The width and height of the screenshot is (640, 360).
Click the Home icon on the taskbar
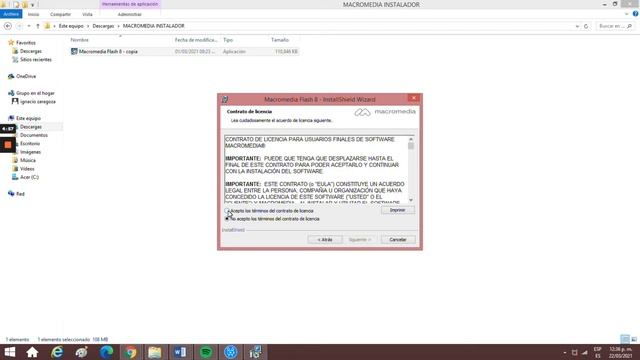[32, 352]
